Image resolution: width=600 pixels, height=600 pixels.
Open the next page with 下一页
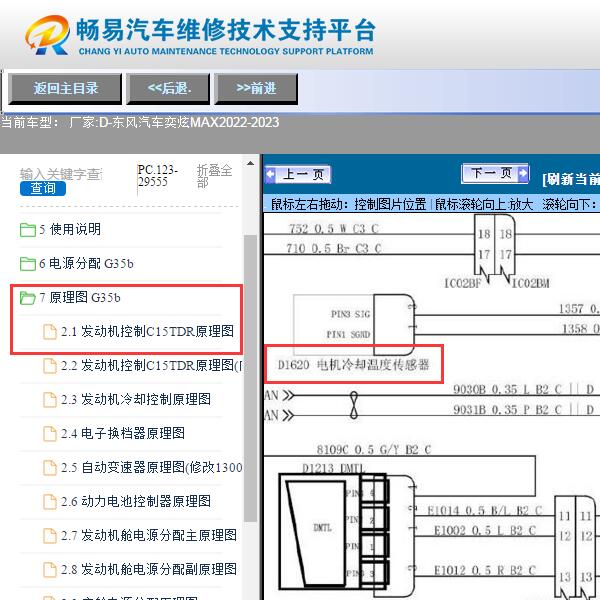pos(496,173)
